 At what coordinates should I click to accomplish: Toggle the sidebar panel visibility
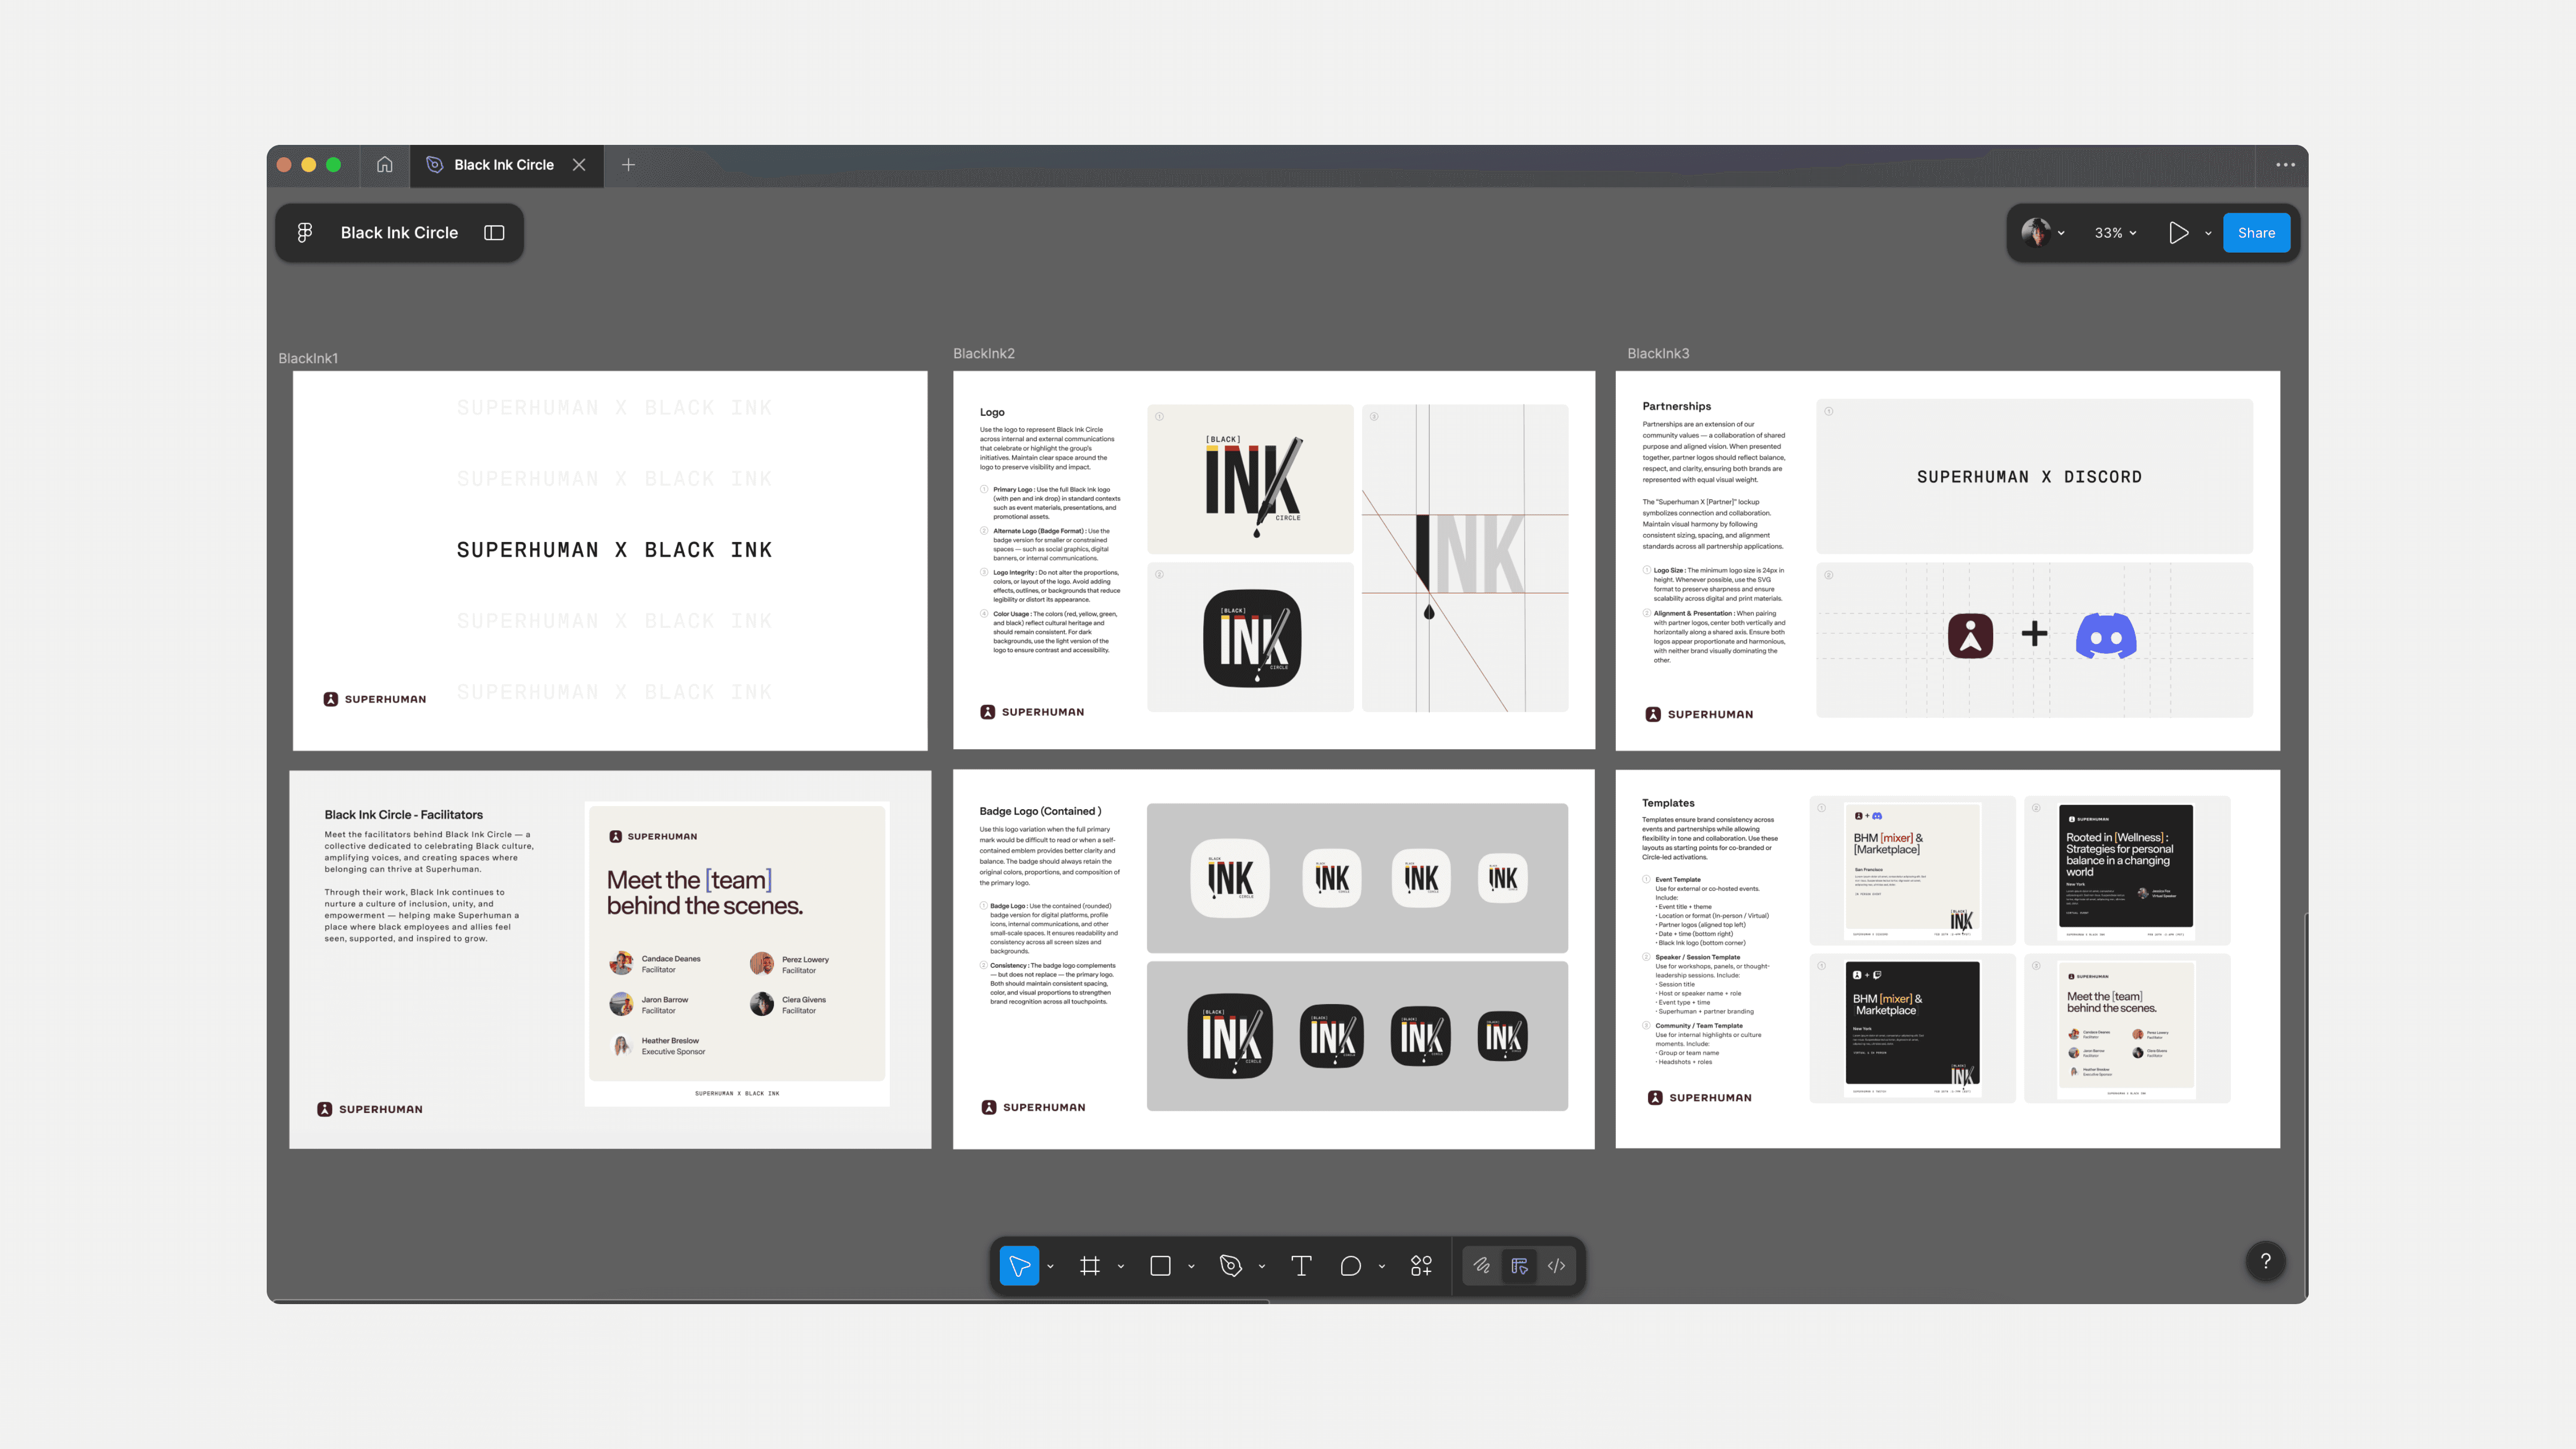pyautogui.click(x=494, y=233)
